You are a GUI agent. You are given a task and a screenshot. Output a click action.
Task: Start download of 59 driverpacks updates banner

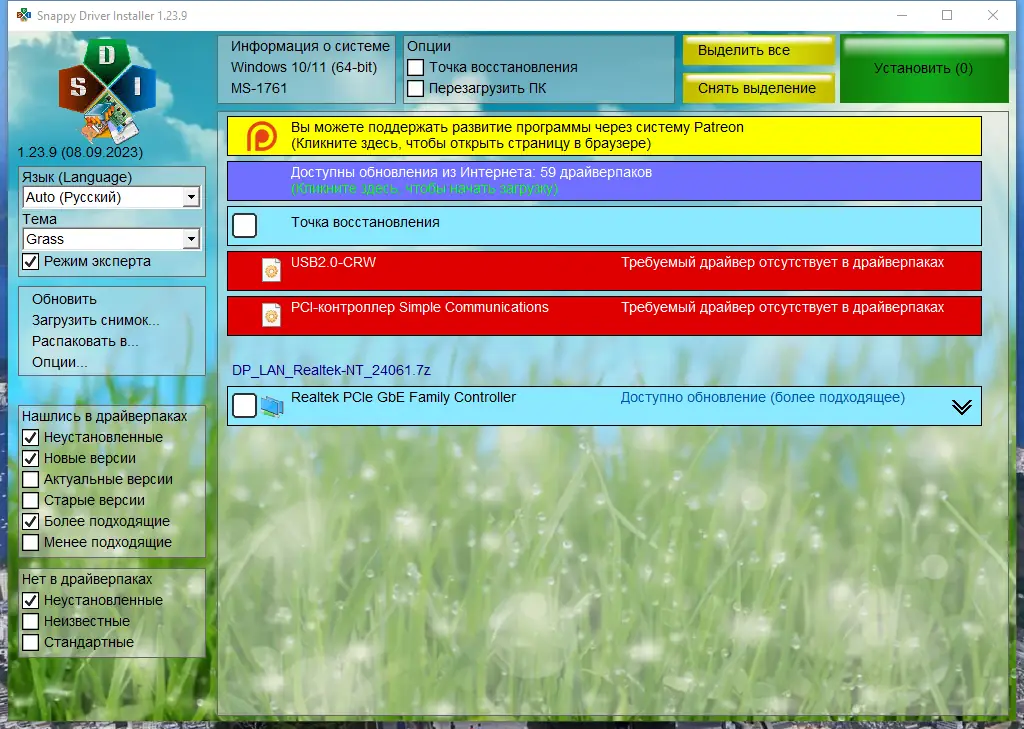pyautogui.click(x=604, y=181)
